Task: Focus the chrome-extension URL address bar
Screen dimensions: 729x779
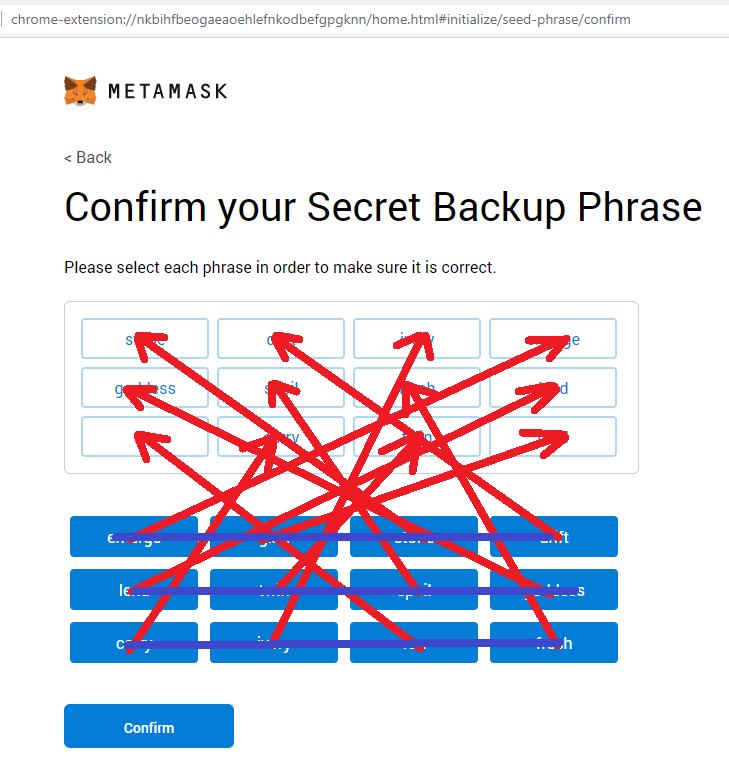Action: [320, 19]
